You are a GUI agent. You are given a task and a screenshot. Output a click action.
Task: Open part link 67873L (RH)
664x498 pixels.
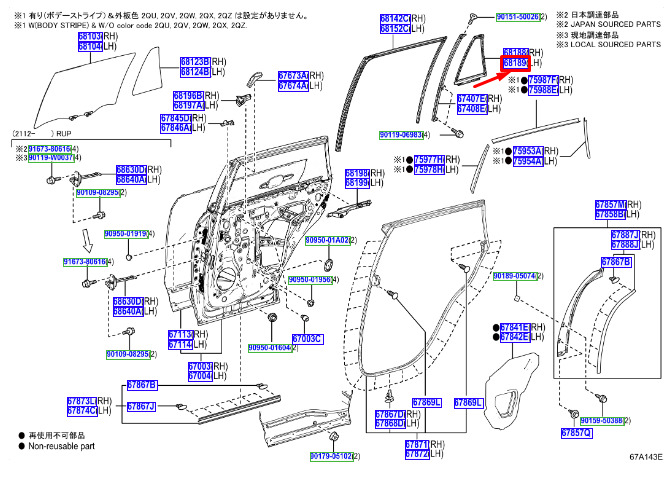pos(82,401)
